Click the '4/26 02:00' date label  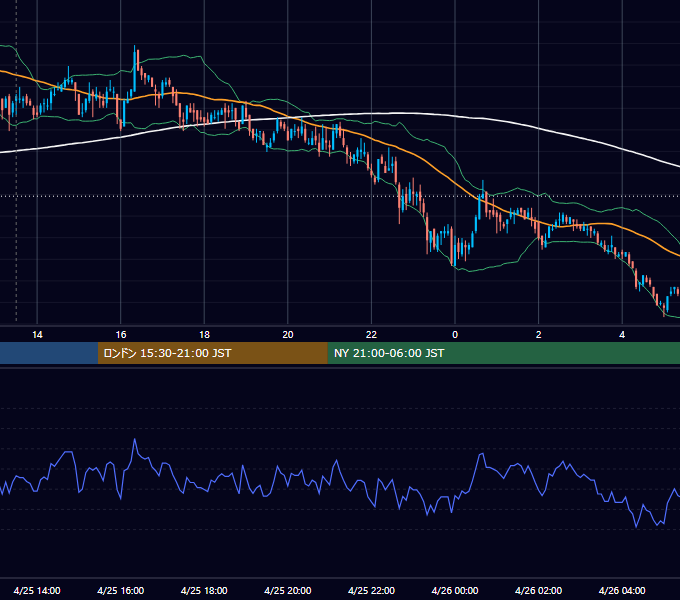(x=538, y=590)
